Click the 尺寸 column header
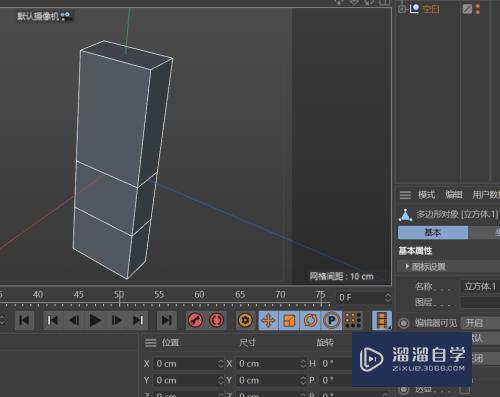500x397 pixels. click(248, 343)
